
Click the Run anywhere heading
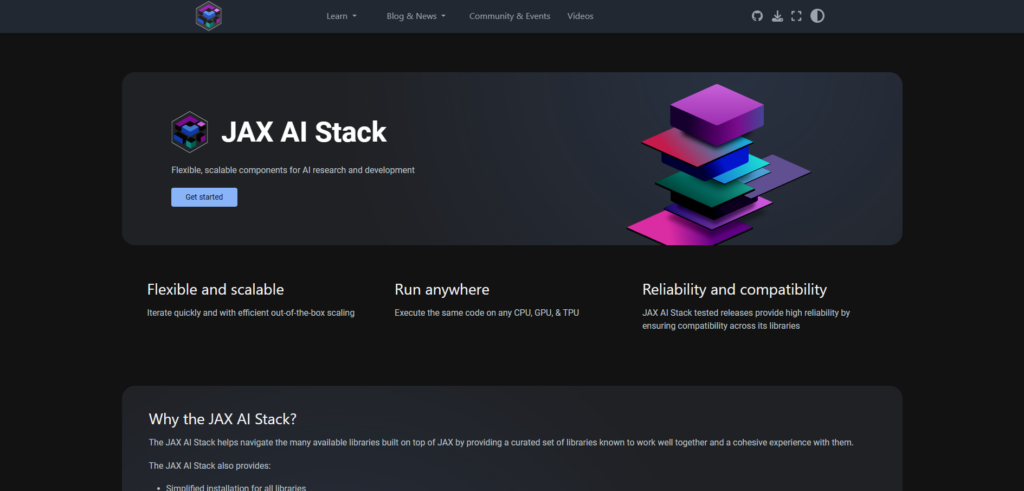pyautogui.click(x=441, y=289)
